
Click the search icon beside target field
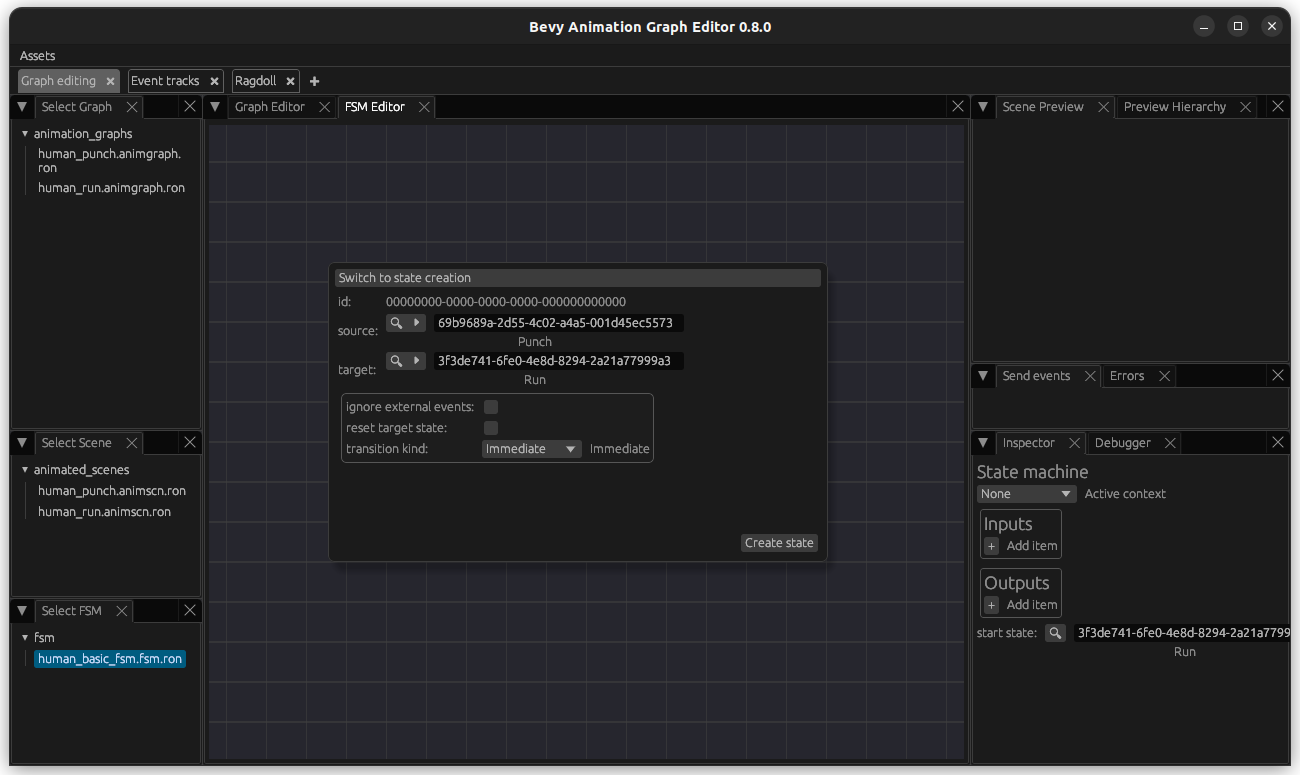point(396,361)
